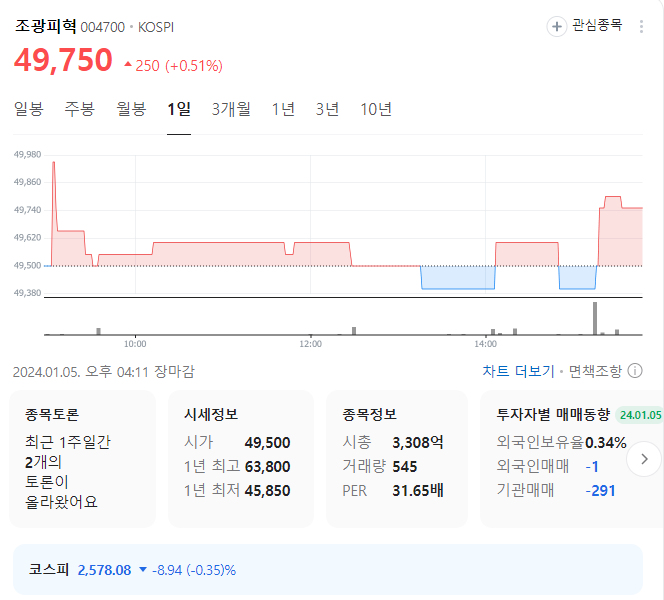664x600 pixels.
Task: Click the 49,500 baseline axis label
Action: pos(28,265)
